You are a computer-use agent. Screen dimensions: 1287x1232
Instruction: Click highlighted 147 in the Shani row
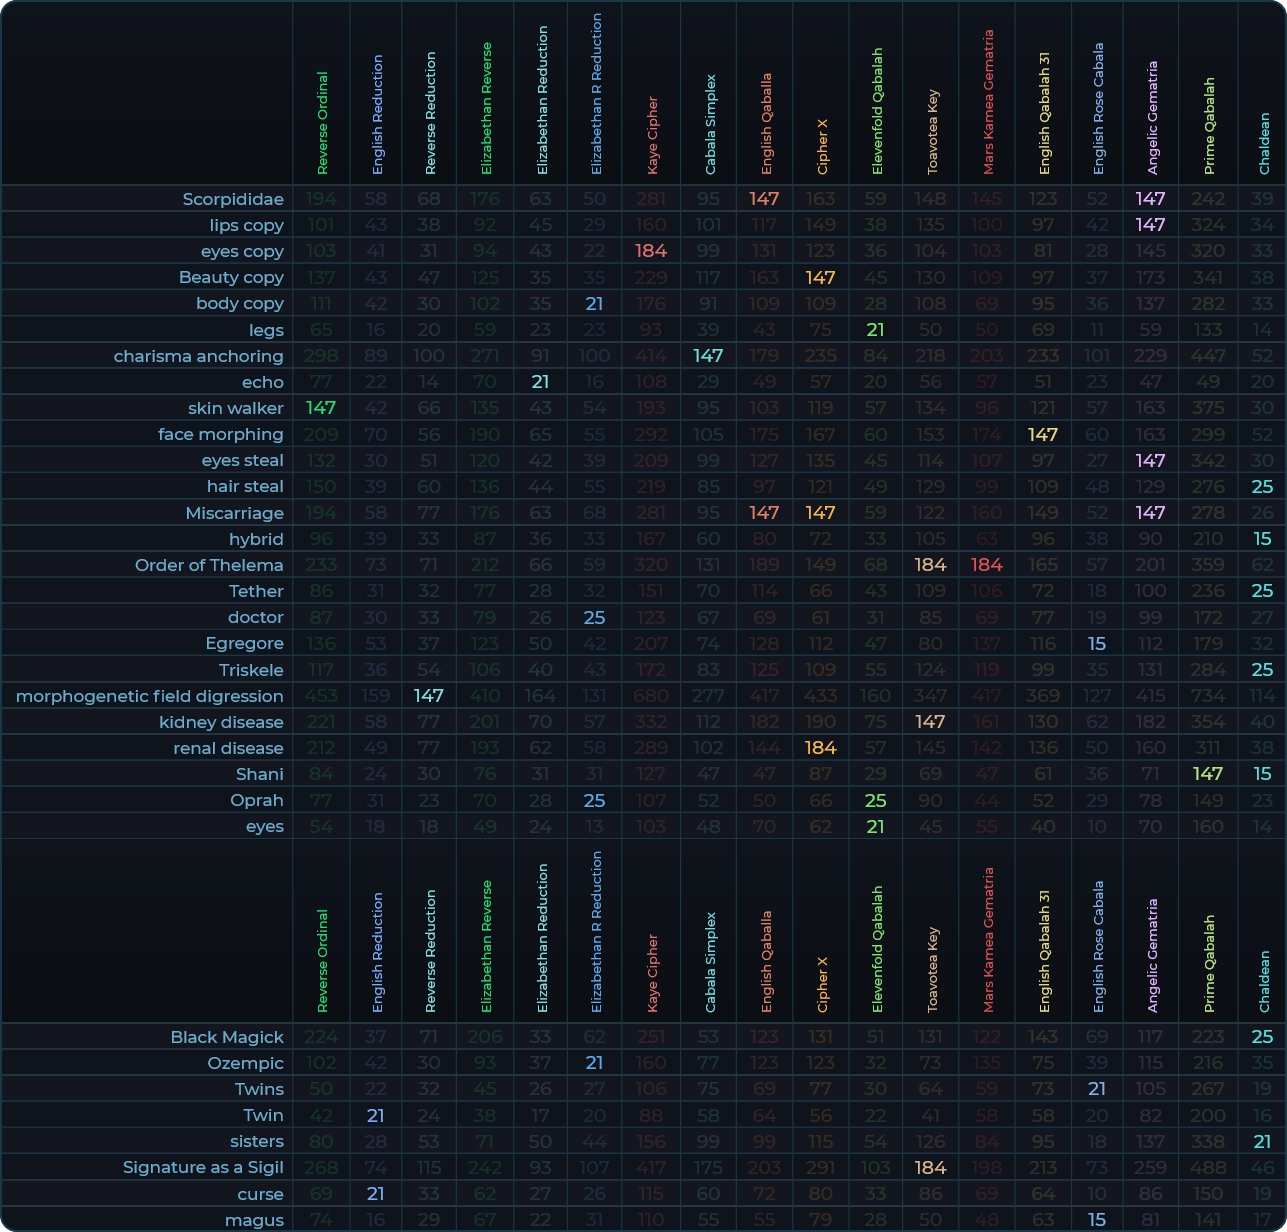click(1208, 774)
